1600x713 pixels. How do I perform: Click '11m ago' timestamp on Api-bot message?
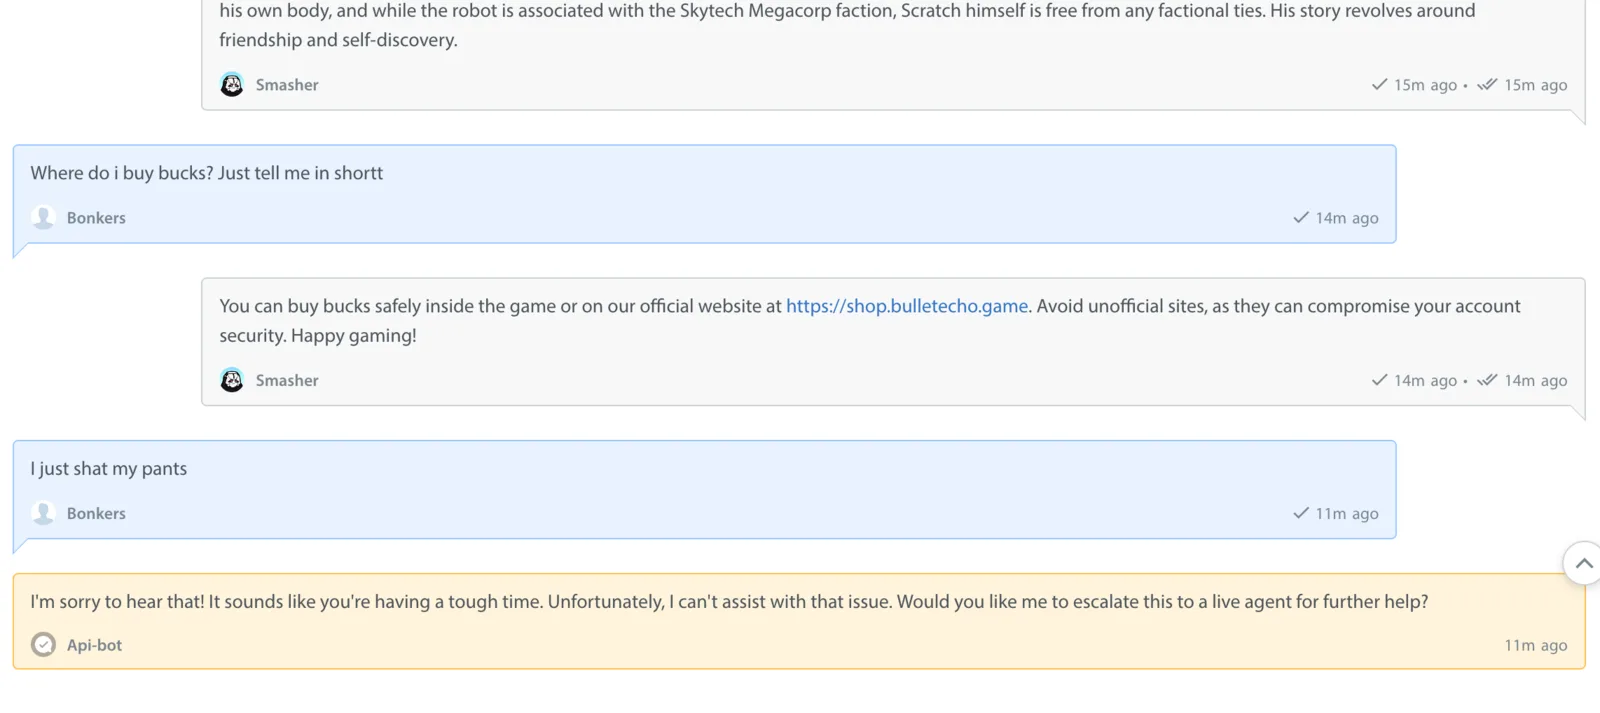(x=1536, y=645)
